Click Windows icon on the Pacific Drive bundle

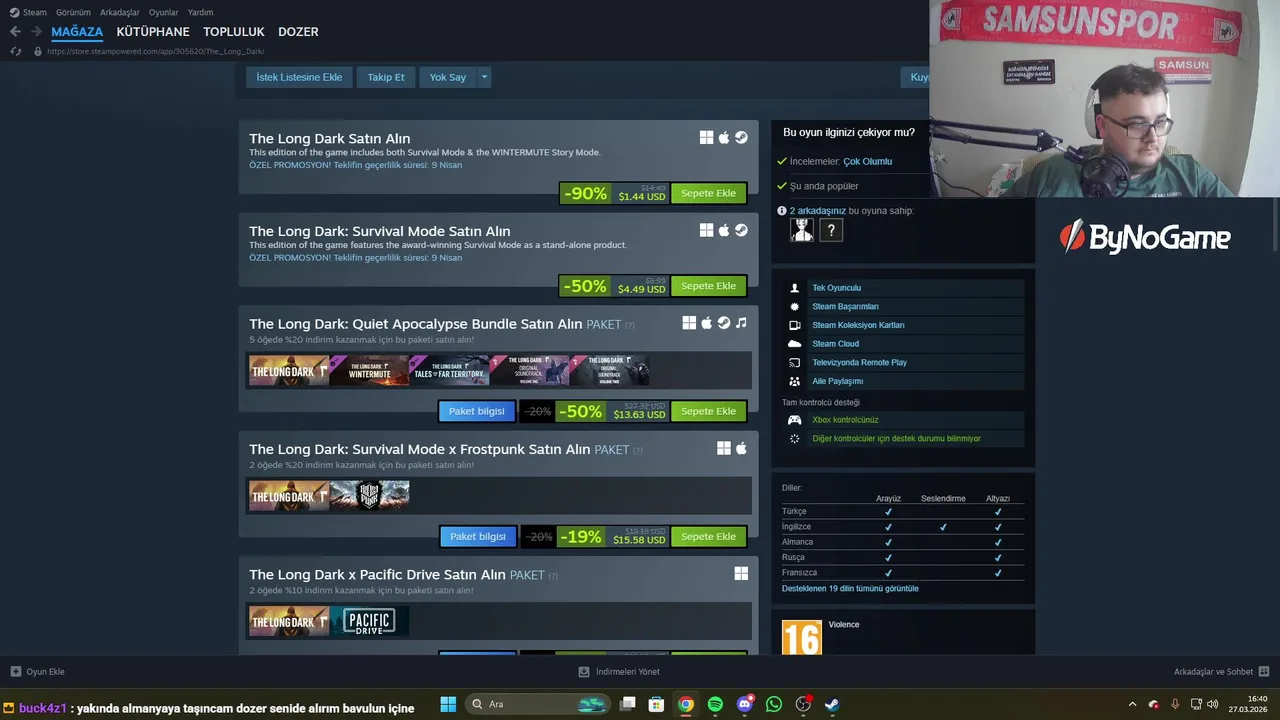coord(741,573)
